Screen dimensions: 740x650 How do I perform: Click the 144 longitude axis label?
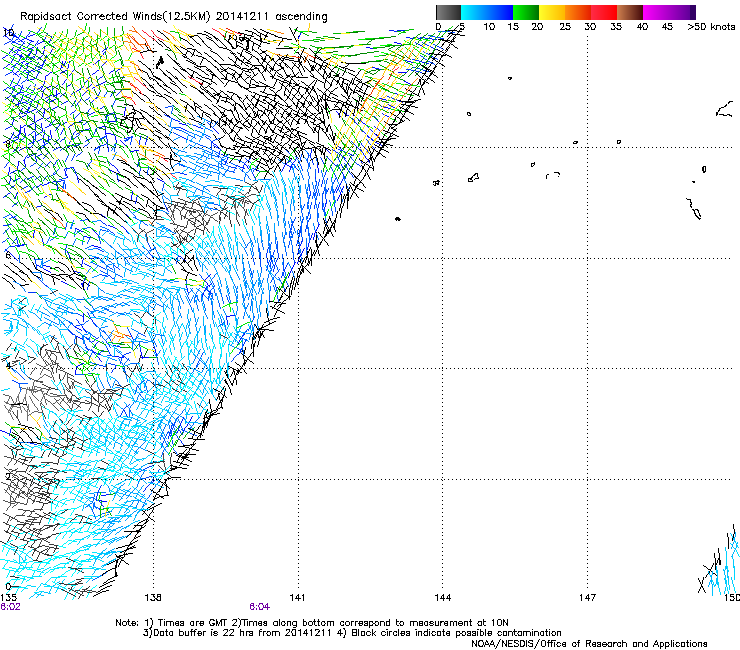[443, 598]
